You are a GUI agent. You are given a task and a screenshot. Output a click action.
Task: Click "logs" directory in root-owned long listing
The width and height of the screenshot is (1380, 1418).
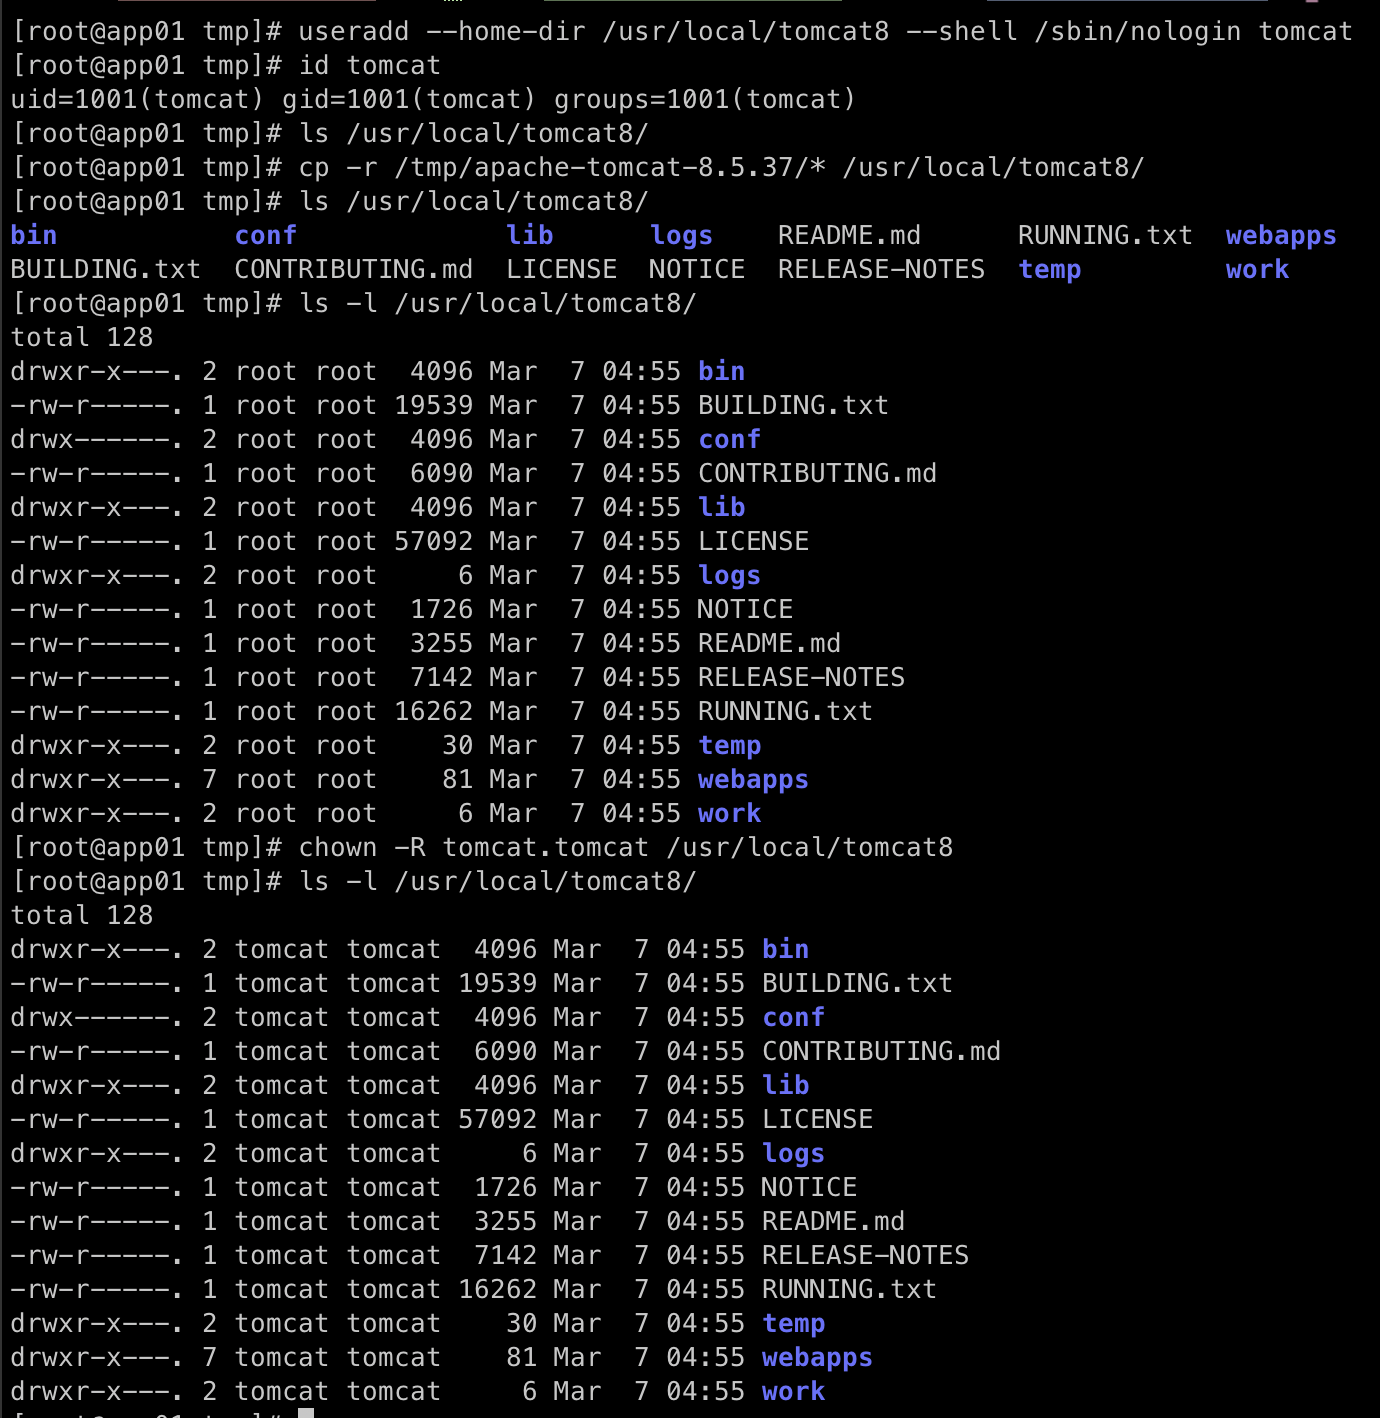pyautogui.click(x=730, y=576)
